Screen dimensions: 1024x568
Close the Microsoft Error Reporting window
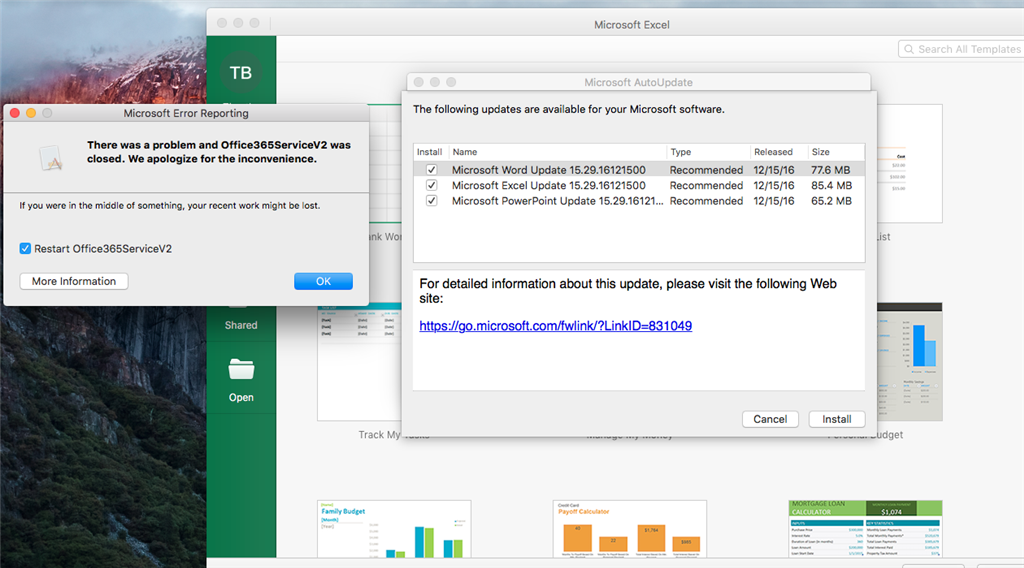pos(15,113)
